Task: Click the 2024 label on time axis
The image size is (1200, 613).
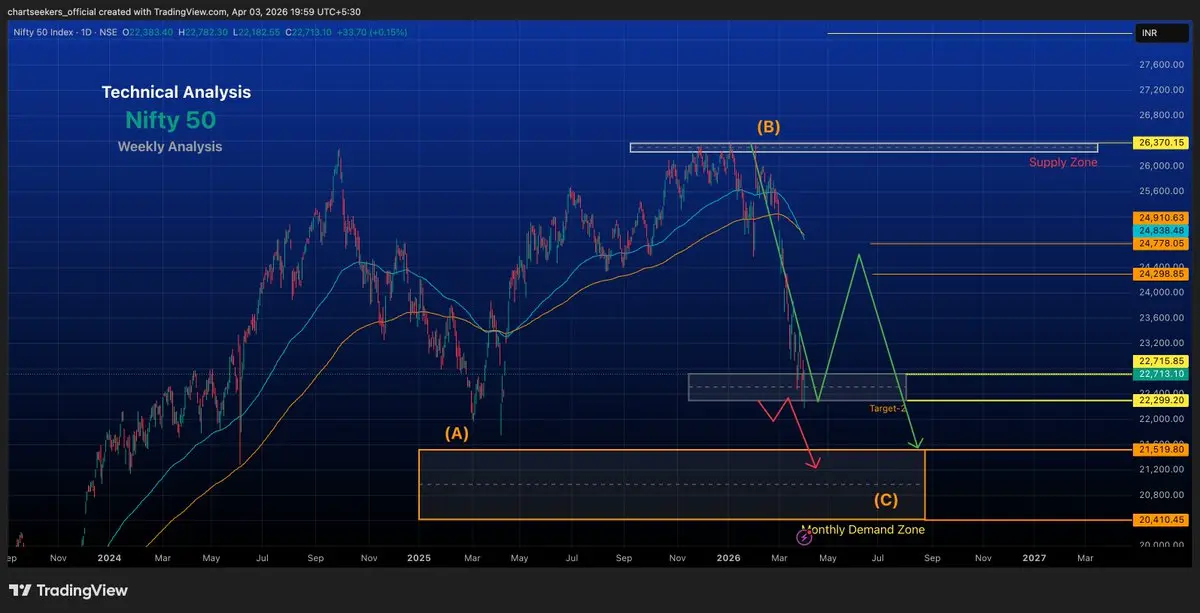Action: pyautogui.click(x=110, y=558)
